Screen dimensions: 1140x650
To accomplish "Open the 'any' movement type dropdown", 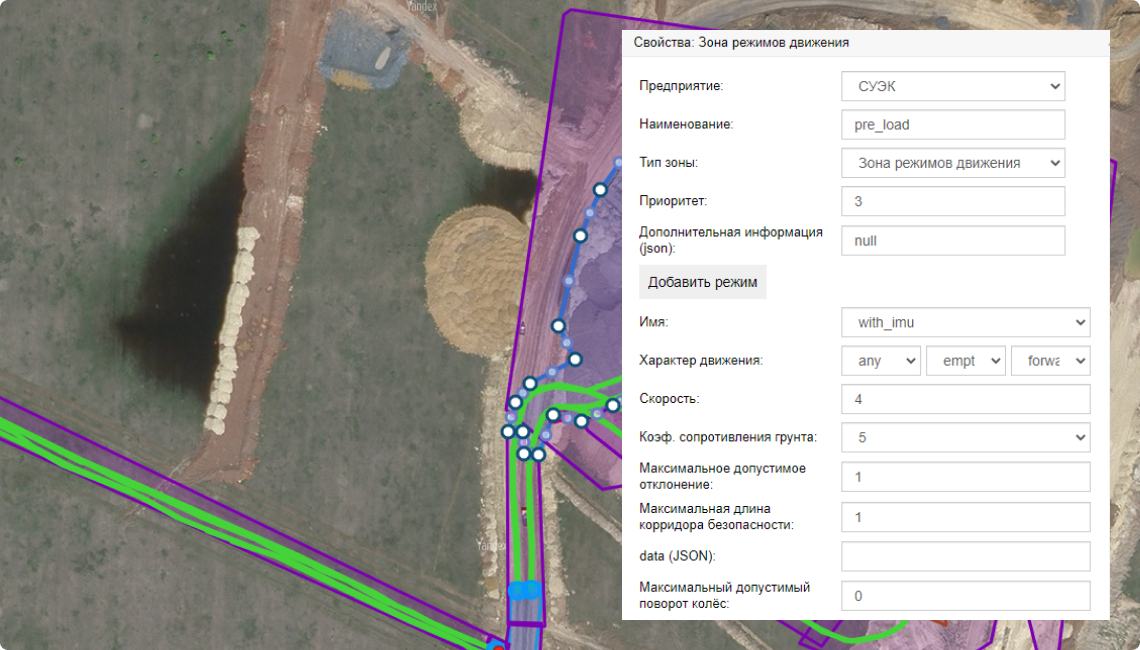I will tap(881, 361).
